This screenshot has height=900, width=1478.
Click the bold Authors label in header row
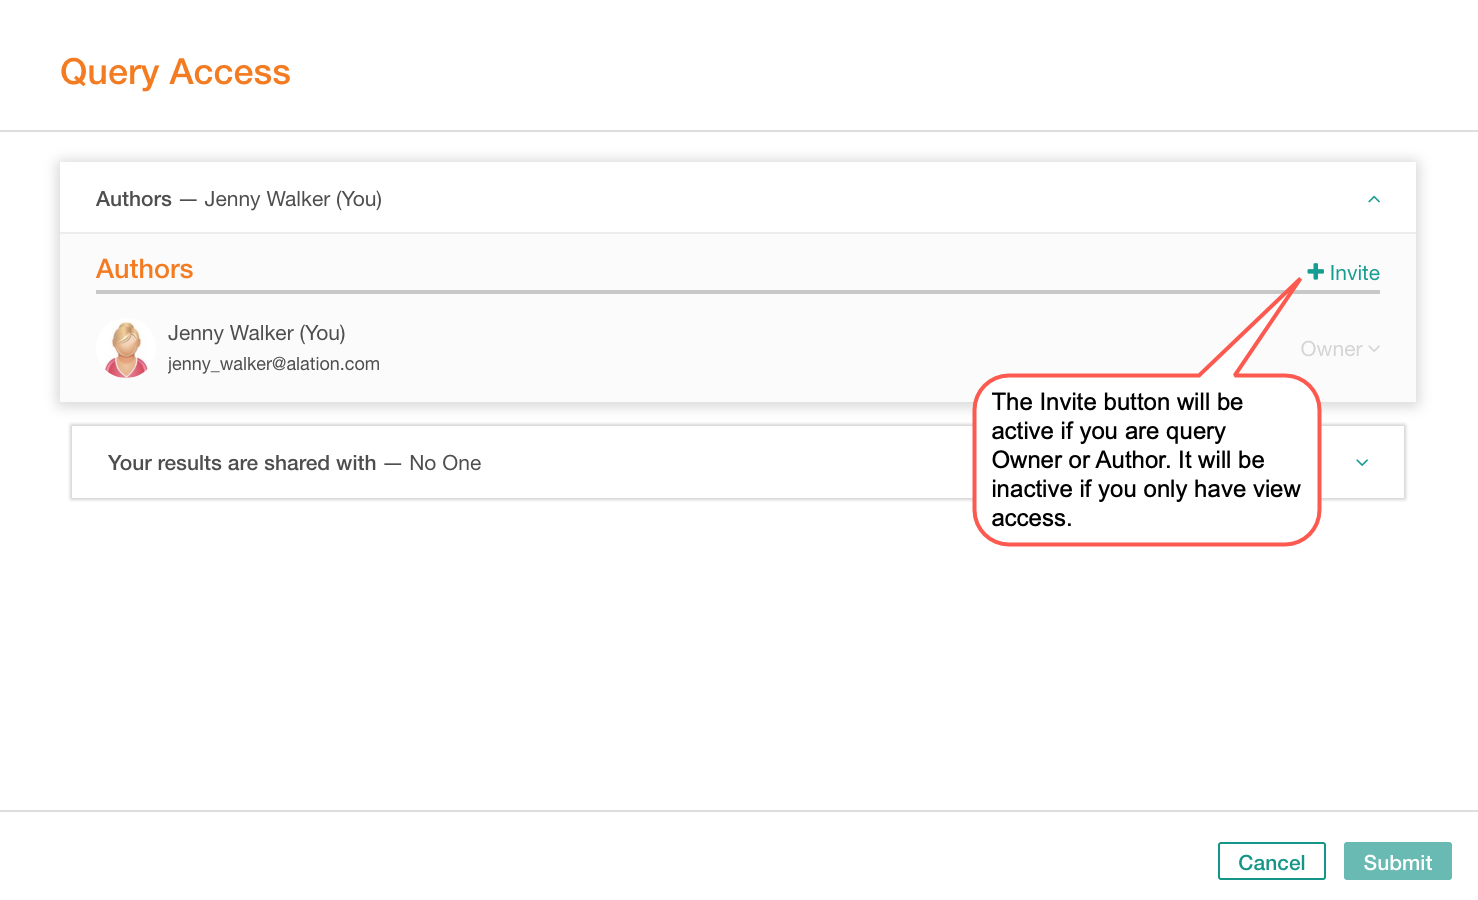[x=134, y=199]
